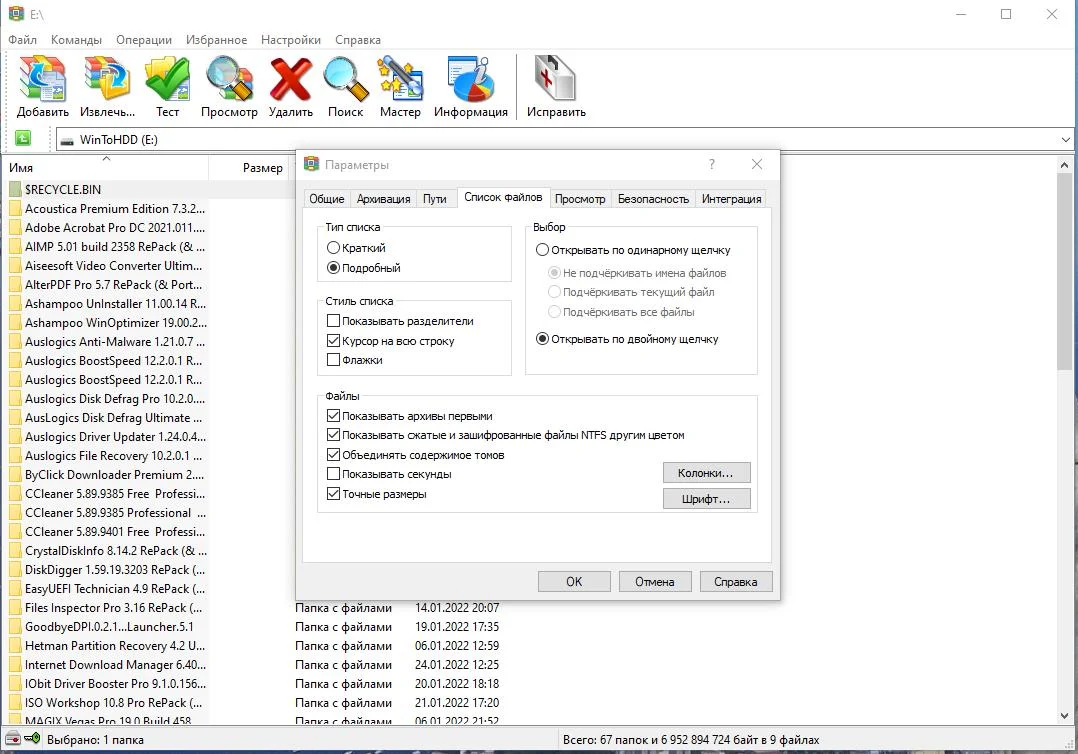Toggle NTFS compressed files color checkbox
The width and height of the screenshot is (1078, 754).
(x=333, y=435)
